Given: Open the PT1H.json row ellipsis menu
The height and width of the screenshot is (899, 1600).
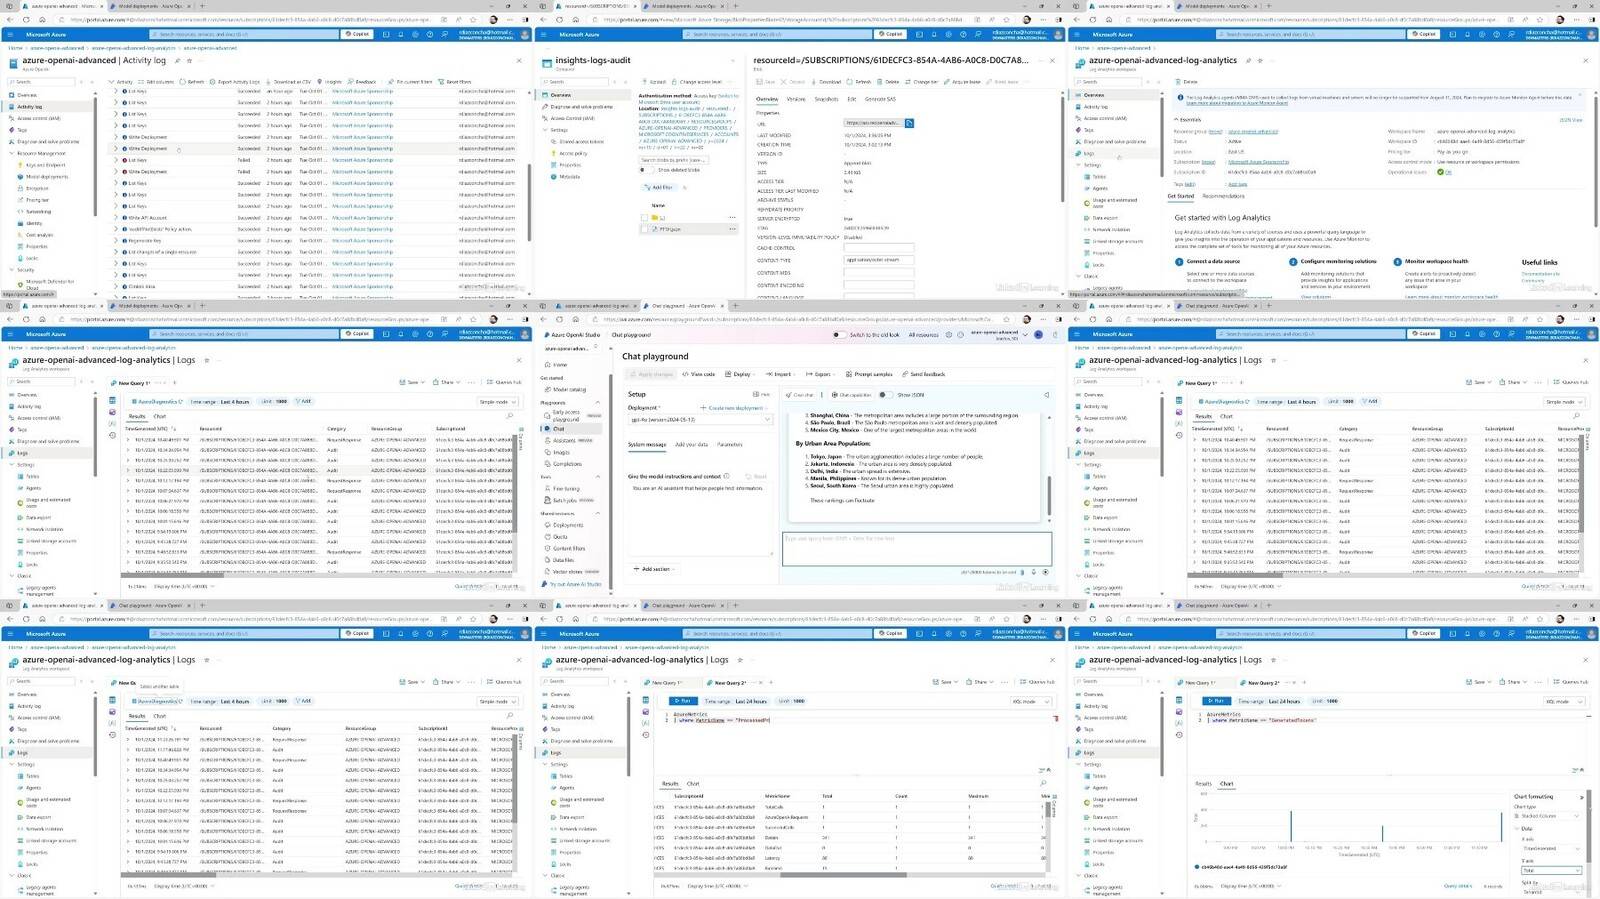Looking at the screenshot, I should [732, 229].
